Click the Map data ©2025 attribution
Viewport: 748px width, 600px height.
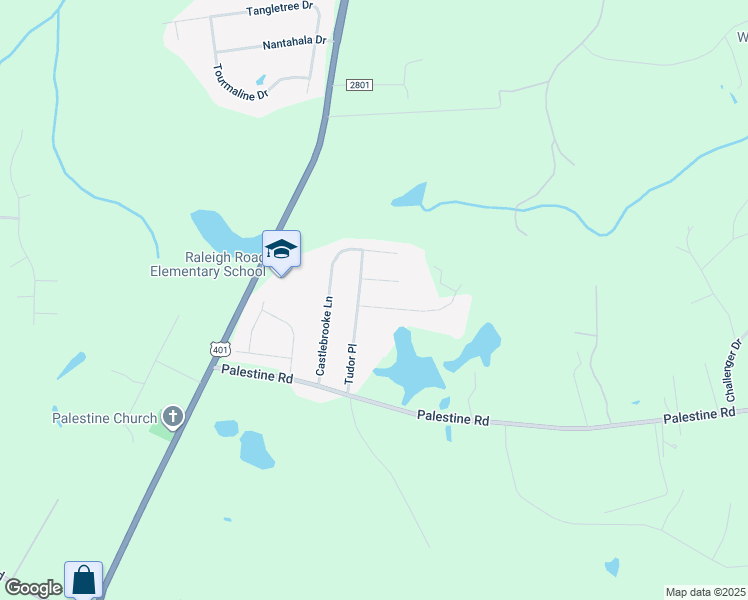(x=706, y=592)
